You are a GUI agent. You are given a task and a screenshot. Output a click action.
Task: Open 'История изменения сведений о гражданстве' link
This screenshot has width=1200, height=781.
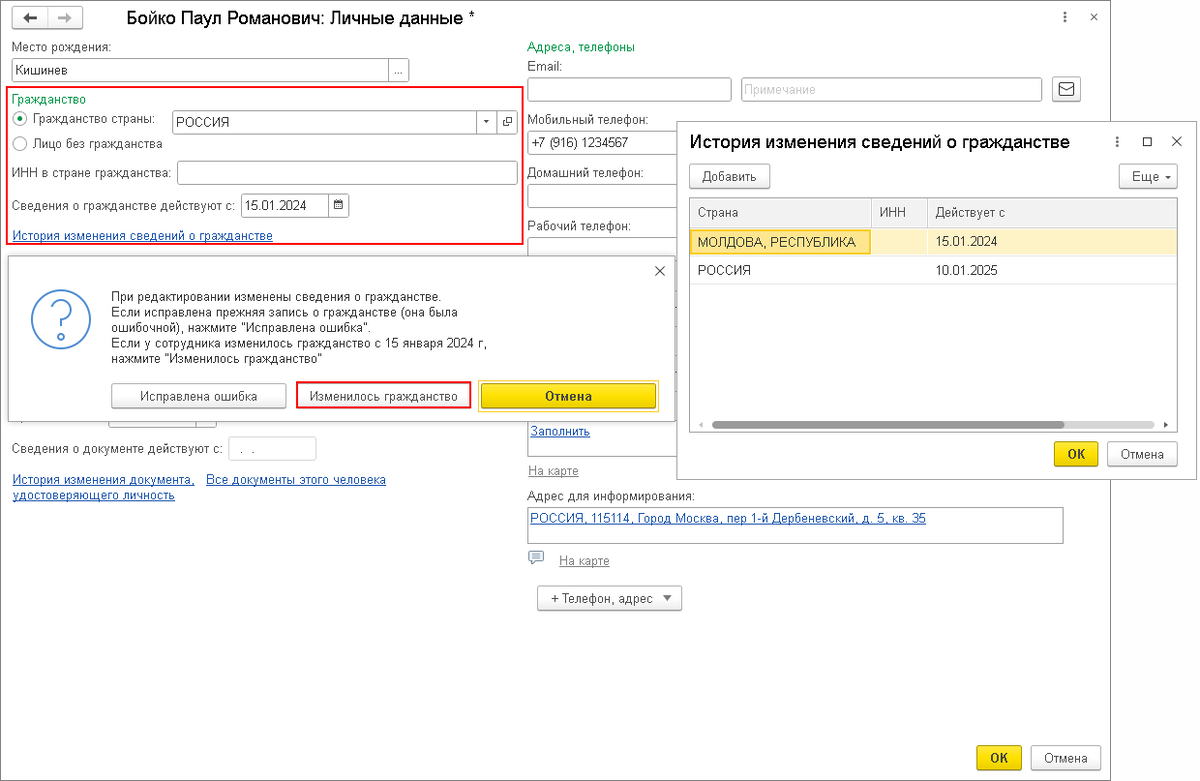142,236
